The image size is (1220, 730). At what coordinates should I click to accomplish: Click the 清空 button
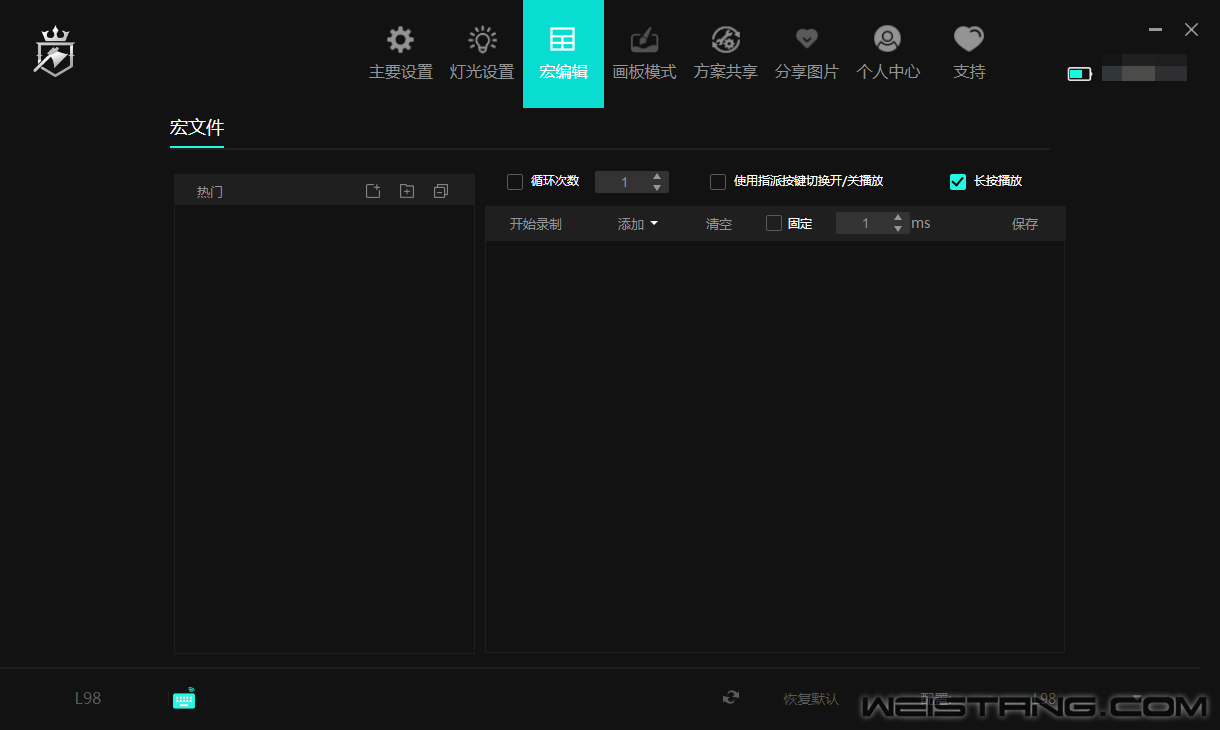click(x=719, y=224)
